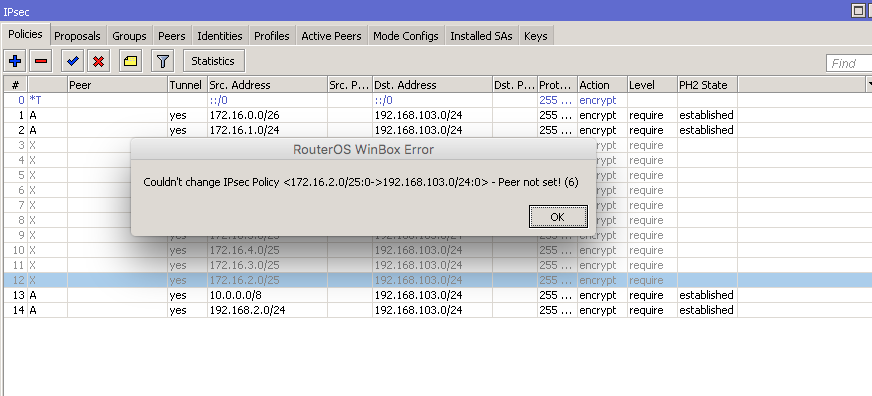Sort by Src. Address column header

tap(267, 85)
